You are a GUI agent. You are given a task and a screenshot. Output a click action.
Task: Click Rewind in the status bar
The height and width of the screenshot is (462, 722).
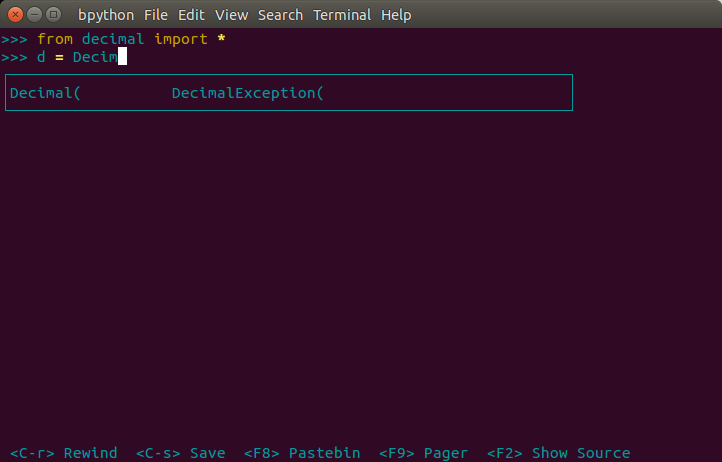coord(64,453)
